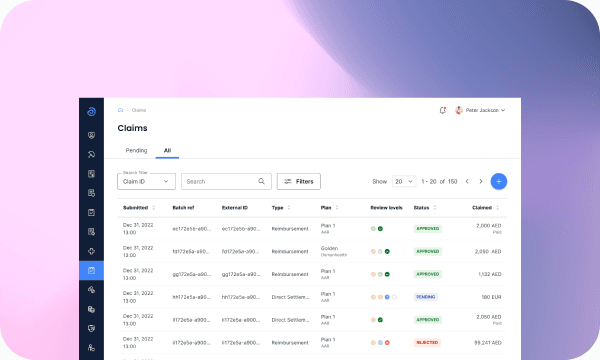Open the pills icon in sidebar

tap(91, 290)
